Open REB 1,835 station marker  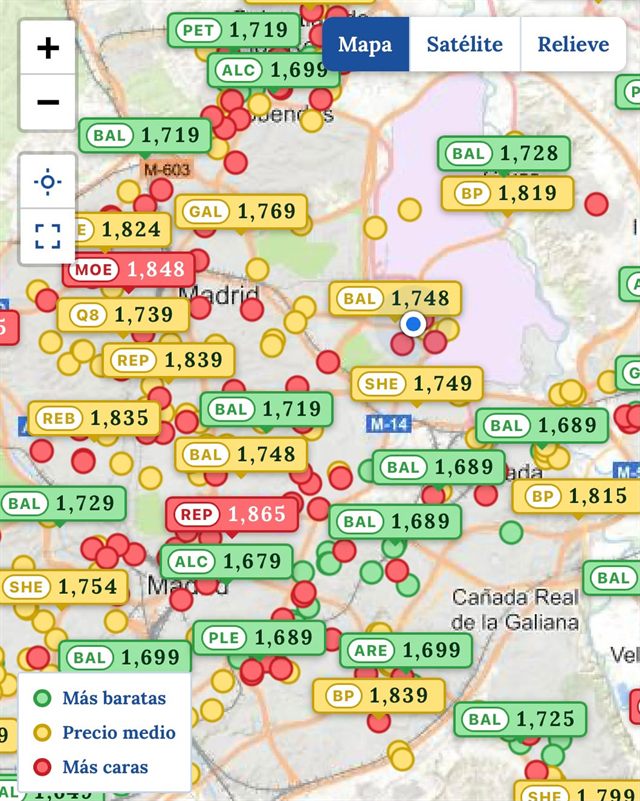tap(94, 418)
